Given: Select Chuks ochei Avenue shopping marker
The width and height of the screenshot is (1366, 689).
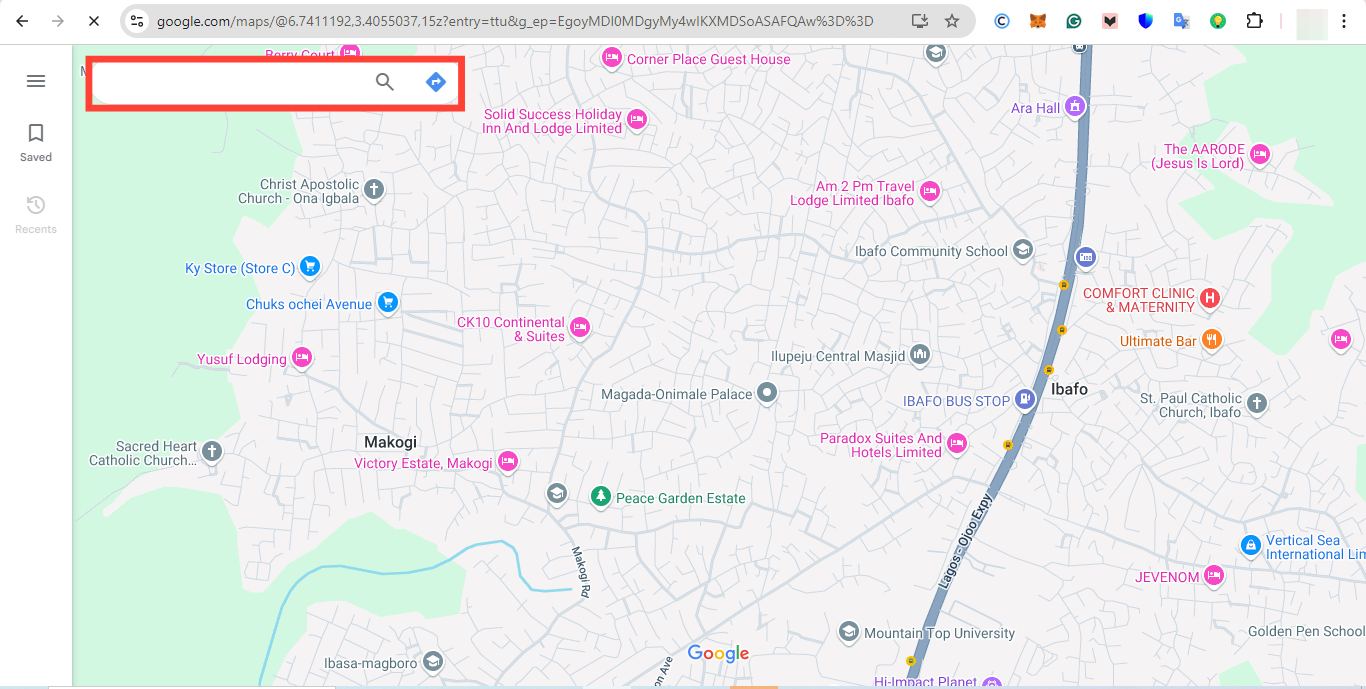Looking at the screenshot, I should click(388, 302).
